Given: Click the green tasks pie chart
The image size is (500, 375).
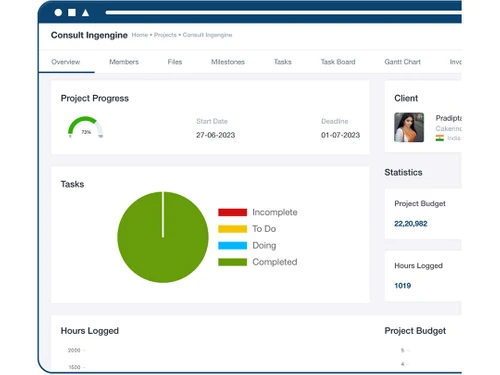Looking at the screenshot, I should pyautogui.click(x=163, y=237).
